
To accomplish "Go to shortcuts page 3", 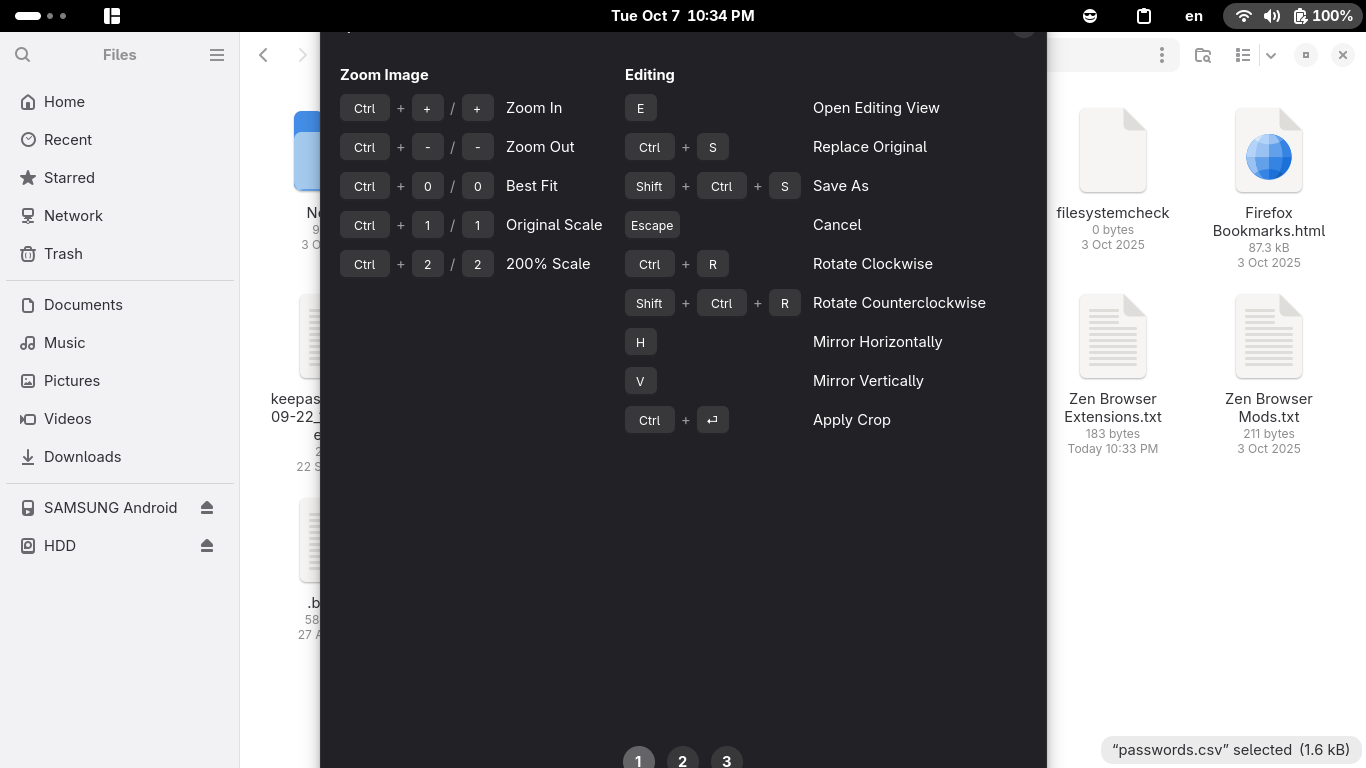I will pyautogui.click(x=726, y=760).
